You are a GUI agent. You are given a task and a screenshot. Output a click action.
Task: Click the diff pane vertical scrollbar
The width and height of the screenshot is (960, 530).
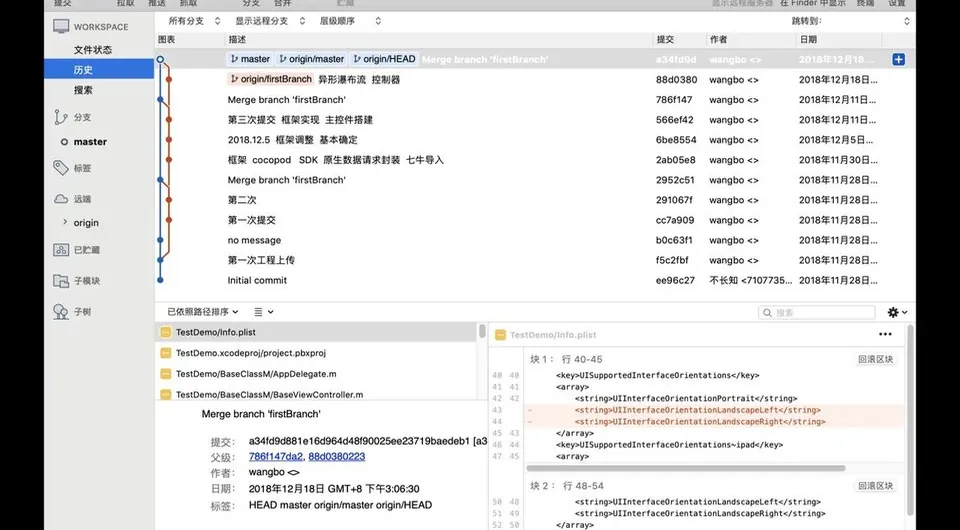point(910,420)
